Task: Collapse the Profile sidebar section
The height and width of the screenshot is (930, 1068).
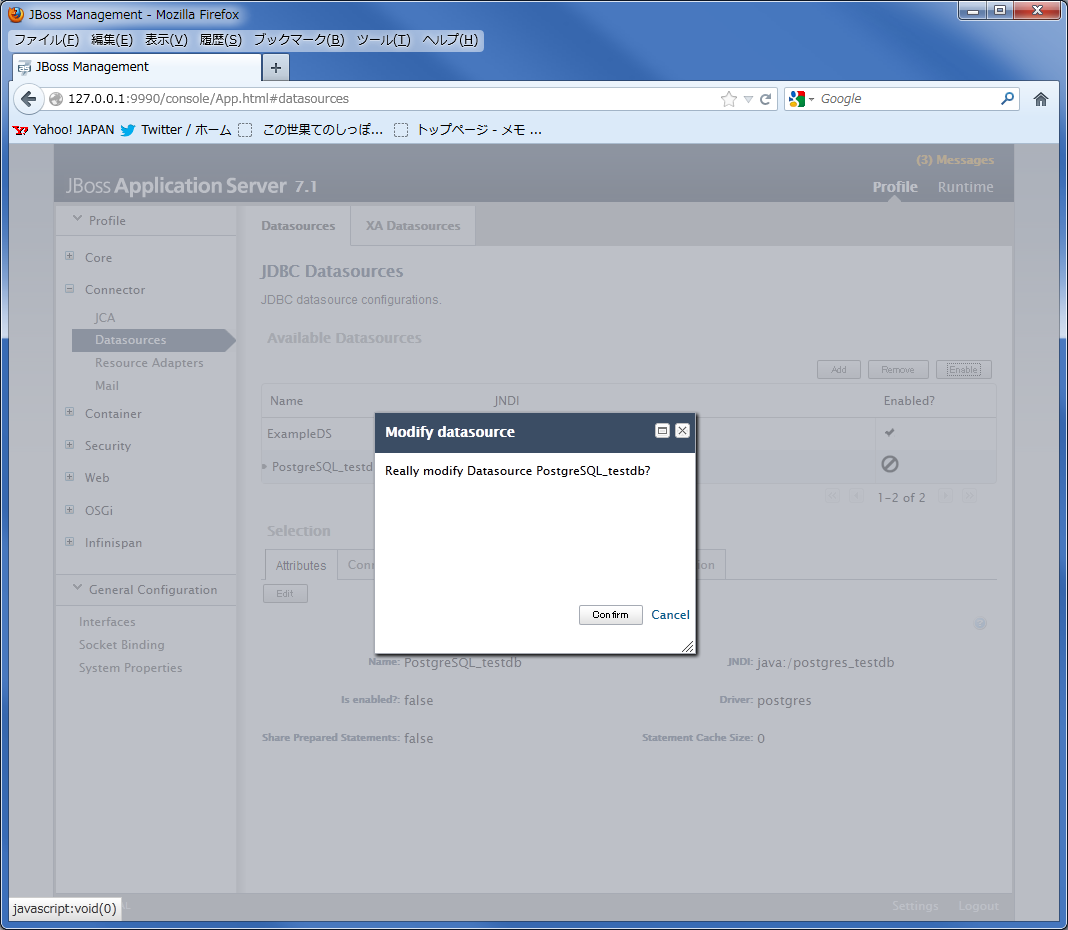Action: point(77,219)
